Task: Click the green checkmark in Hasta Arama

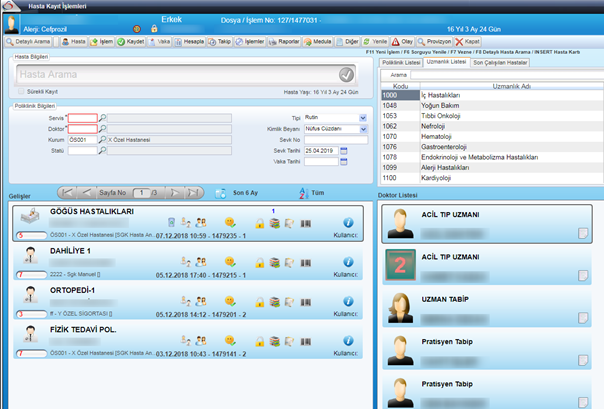Action: 346,75
